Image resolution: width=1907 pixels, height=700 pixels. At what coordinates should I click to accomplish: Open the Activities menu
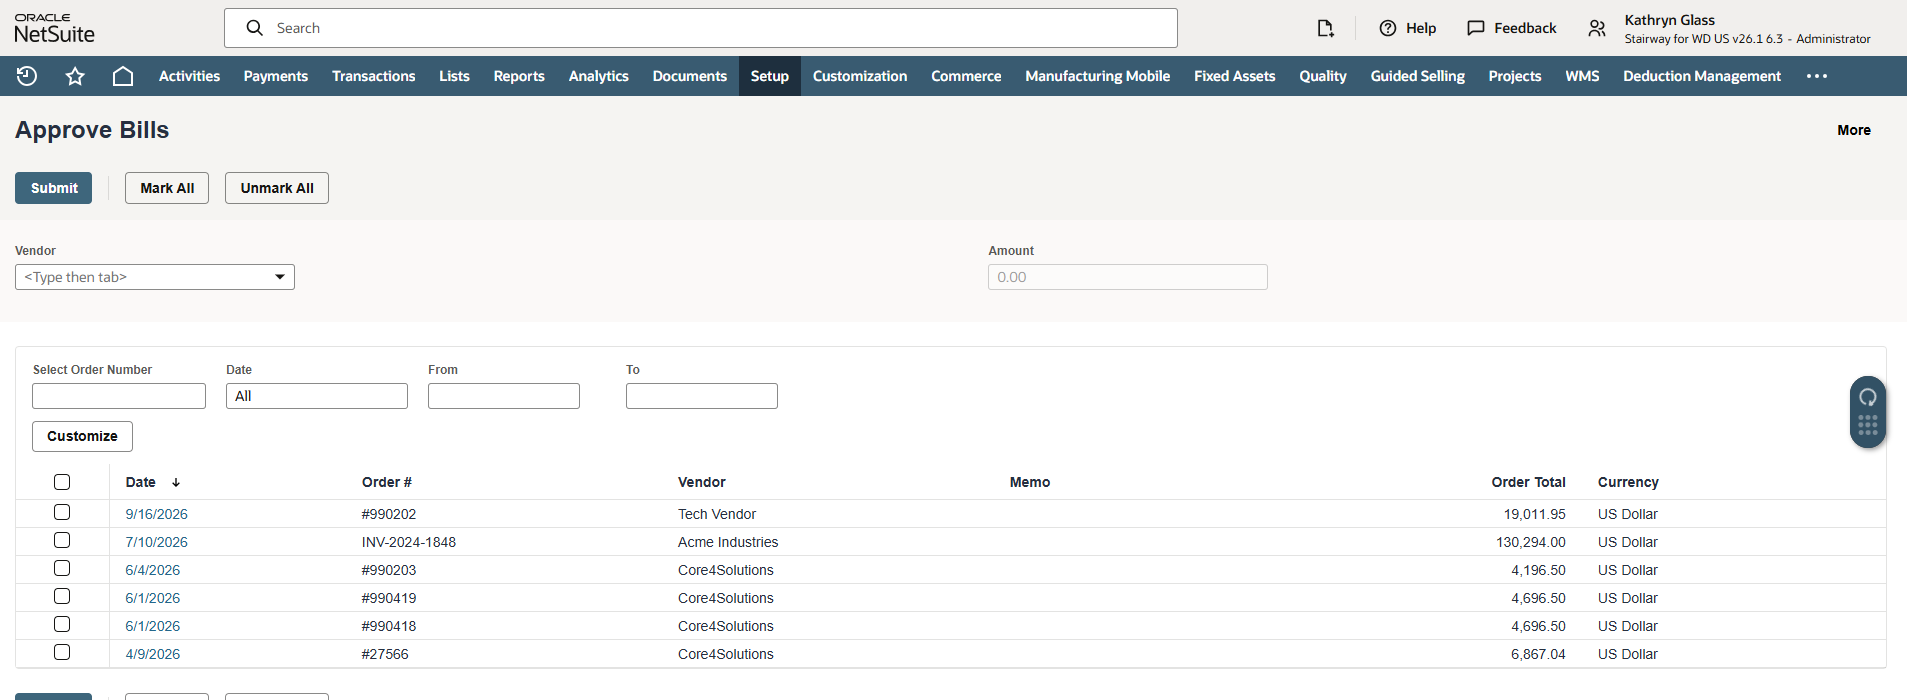[189, 76]
